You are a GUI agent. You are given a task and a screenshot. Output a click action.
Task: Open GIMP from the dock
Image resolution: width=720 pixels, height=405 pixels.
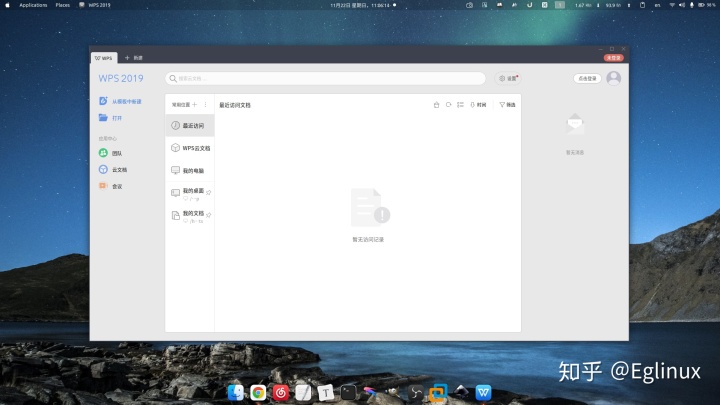click(392, 392)
